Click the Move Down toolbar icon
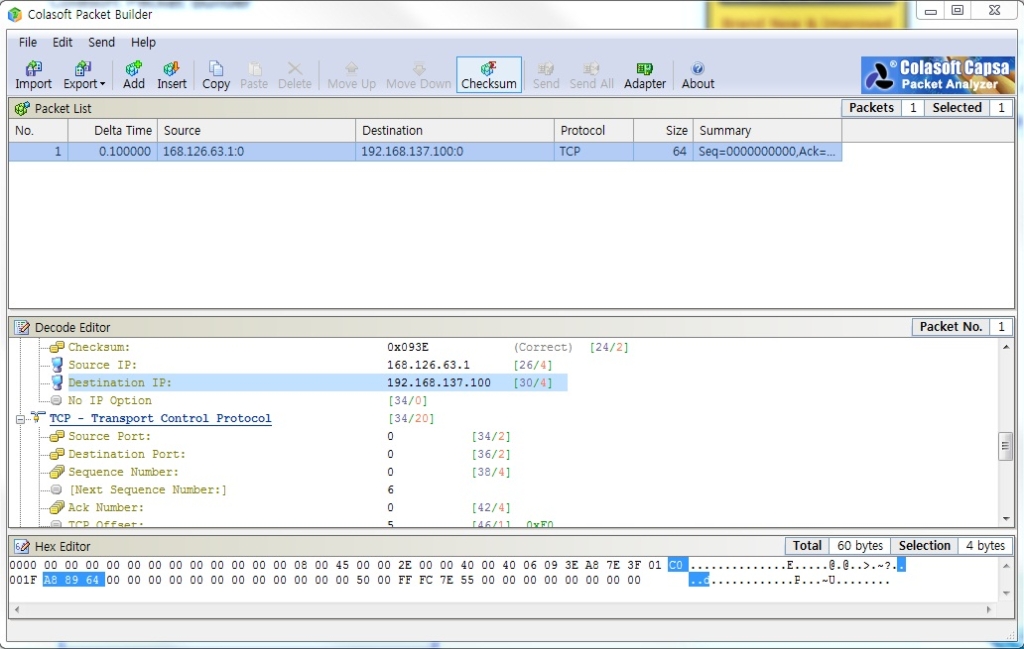Image resolution: width=1024 pixels, height=649 pixels. click(419, 75)
